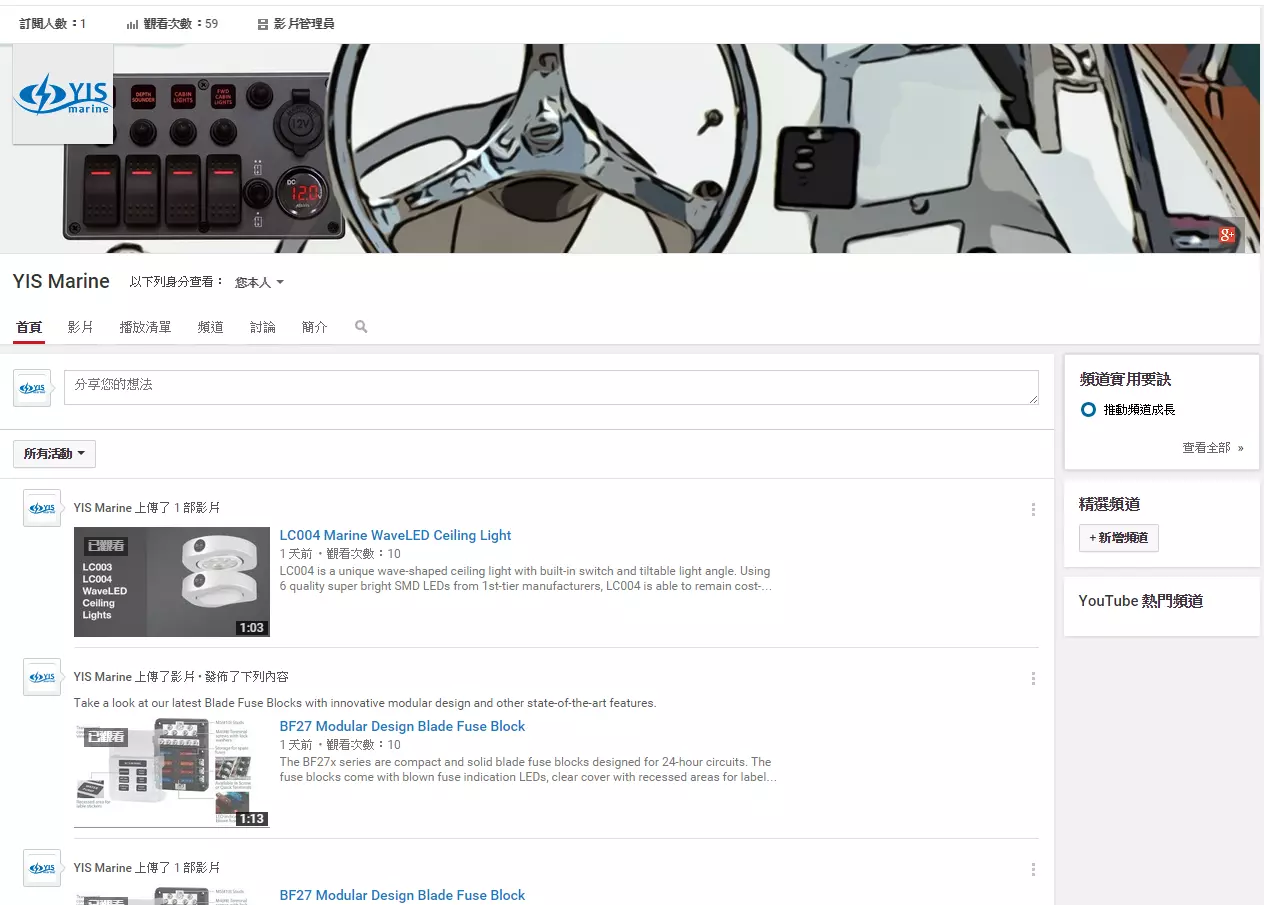1264x905 pixels.
Task: Click the channel search magnifier icon
Action: (x=361, y=327)
